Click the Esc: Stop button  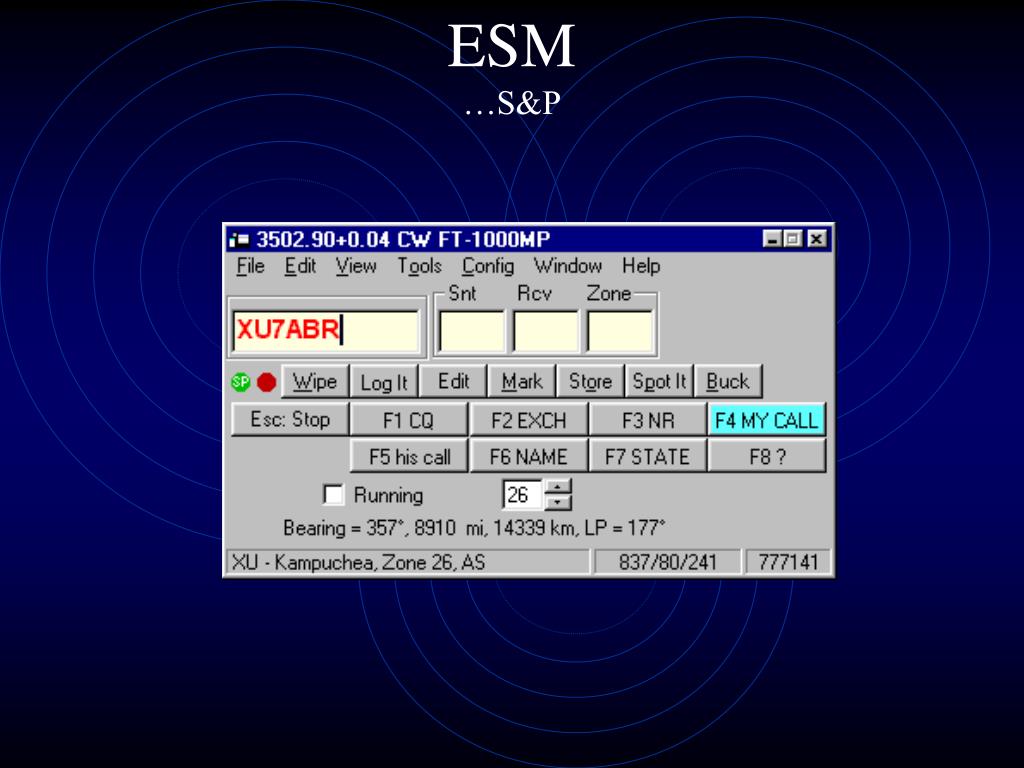click(x=290, y=419)
